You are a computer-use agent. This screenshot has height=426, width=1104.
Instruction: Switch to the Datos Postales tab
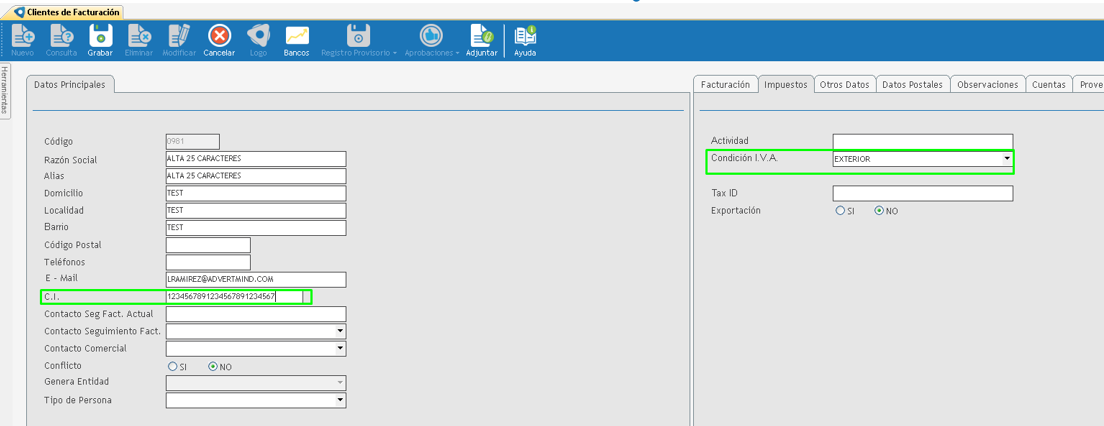[x=912, y=85]
